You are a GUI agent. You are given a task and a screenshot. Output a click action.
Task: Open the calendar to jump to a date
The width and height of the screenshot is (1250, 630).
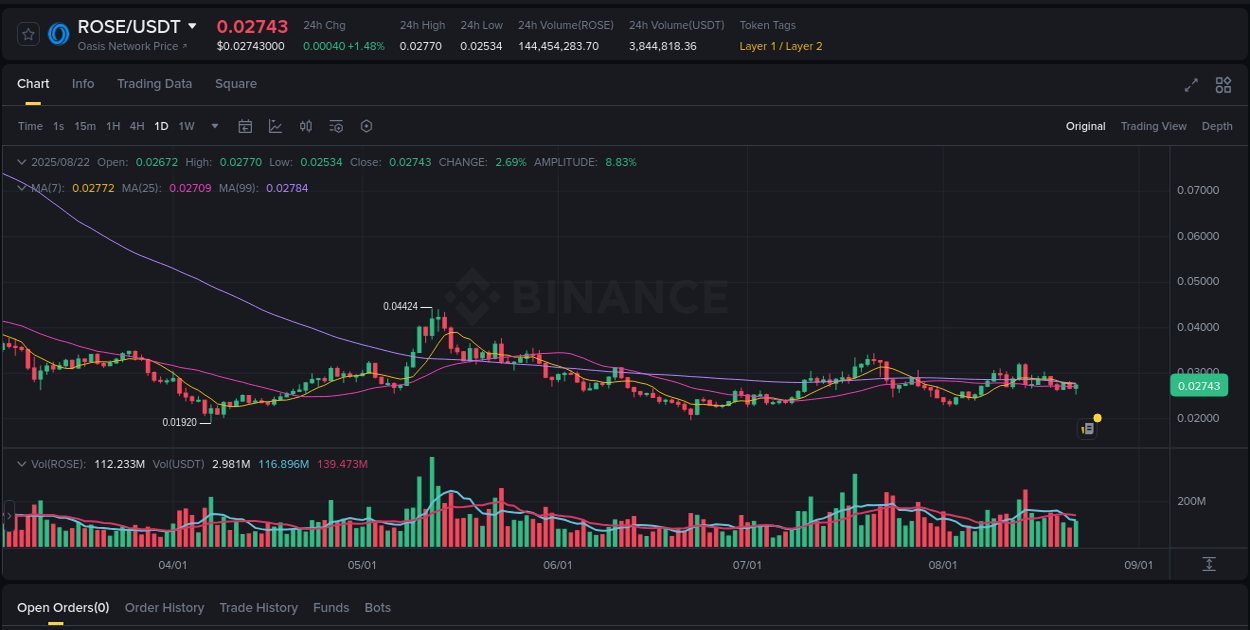coord(245,126)
